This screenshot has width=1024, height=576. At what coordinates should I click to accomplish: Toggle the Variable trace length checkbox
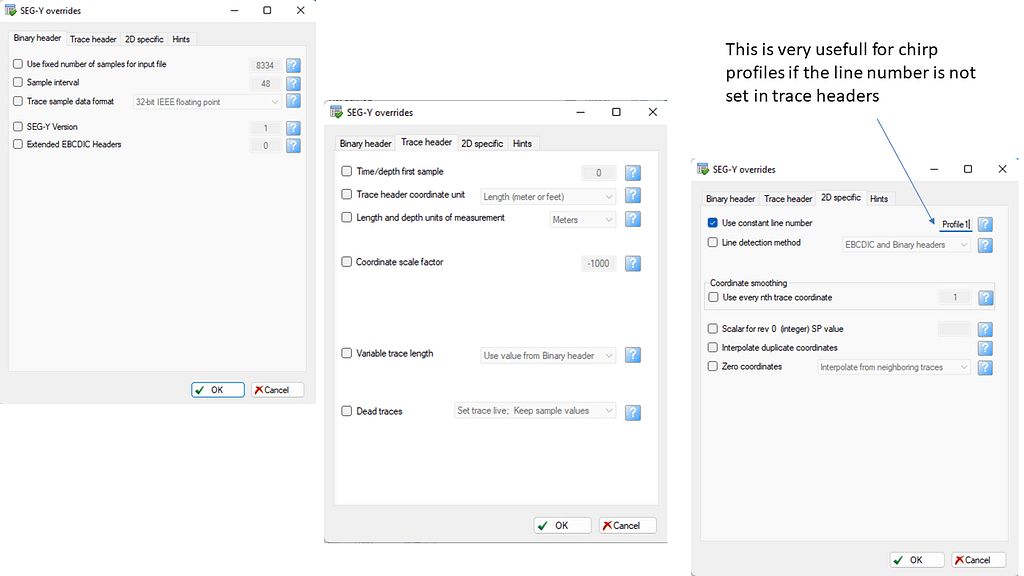tap(347, 354)
